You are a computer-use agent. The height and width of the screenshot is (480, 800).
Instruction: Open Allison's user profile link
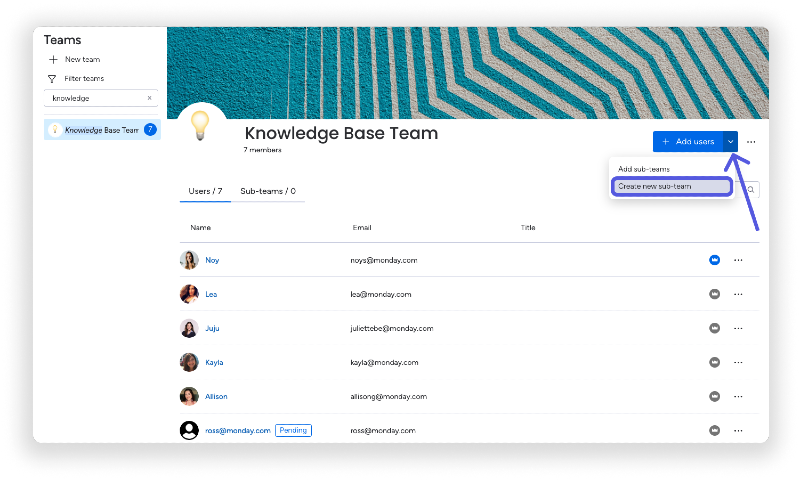[x=216, y=397]
